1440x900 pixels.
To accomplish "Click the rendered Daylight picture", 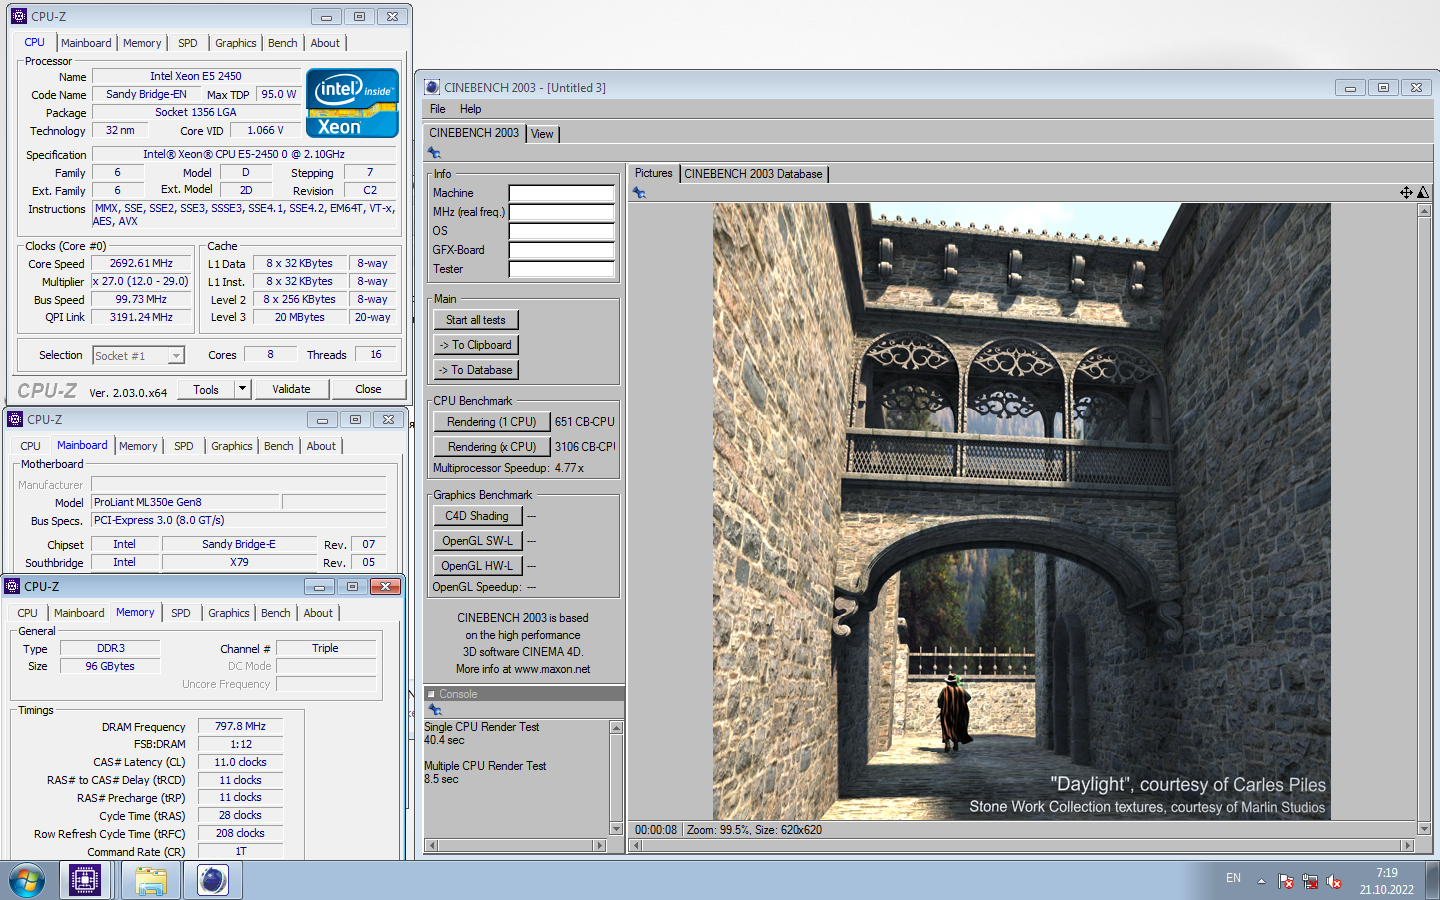I will (x=1021, y=512).
